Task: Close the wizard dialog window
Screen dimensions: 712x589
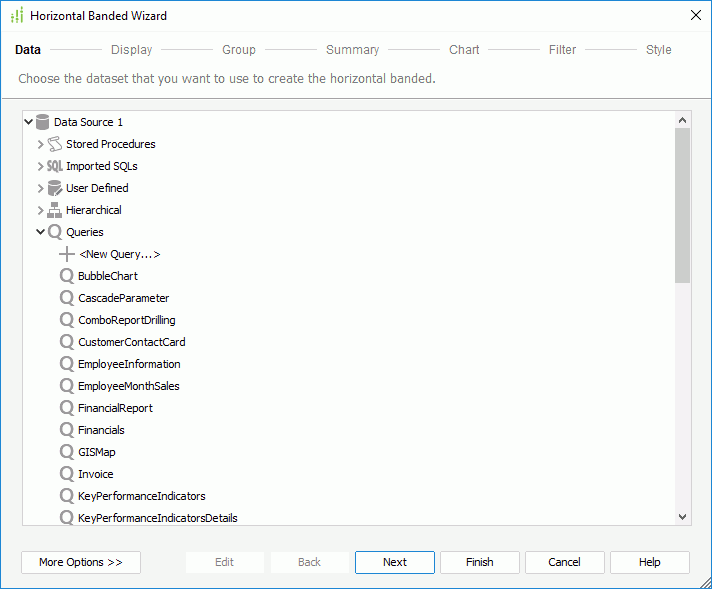Action: point(696,15)
